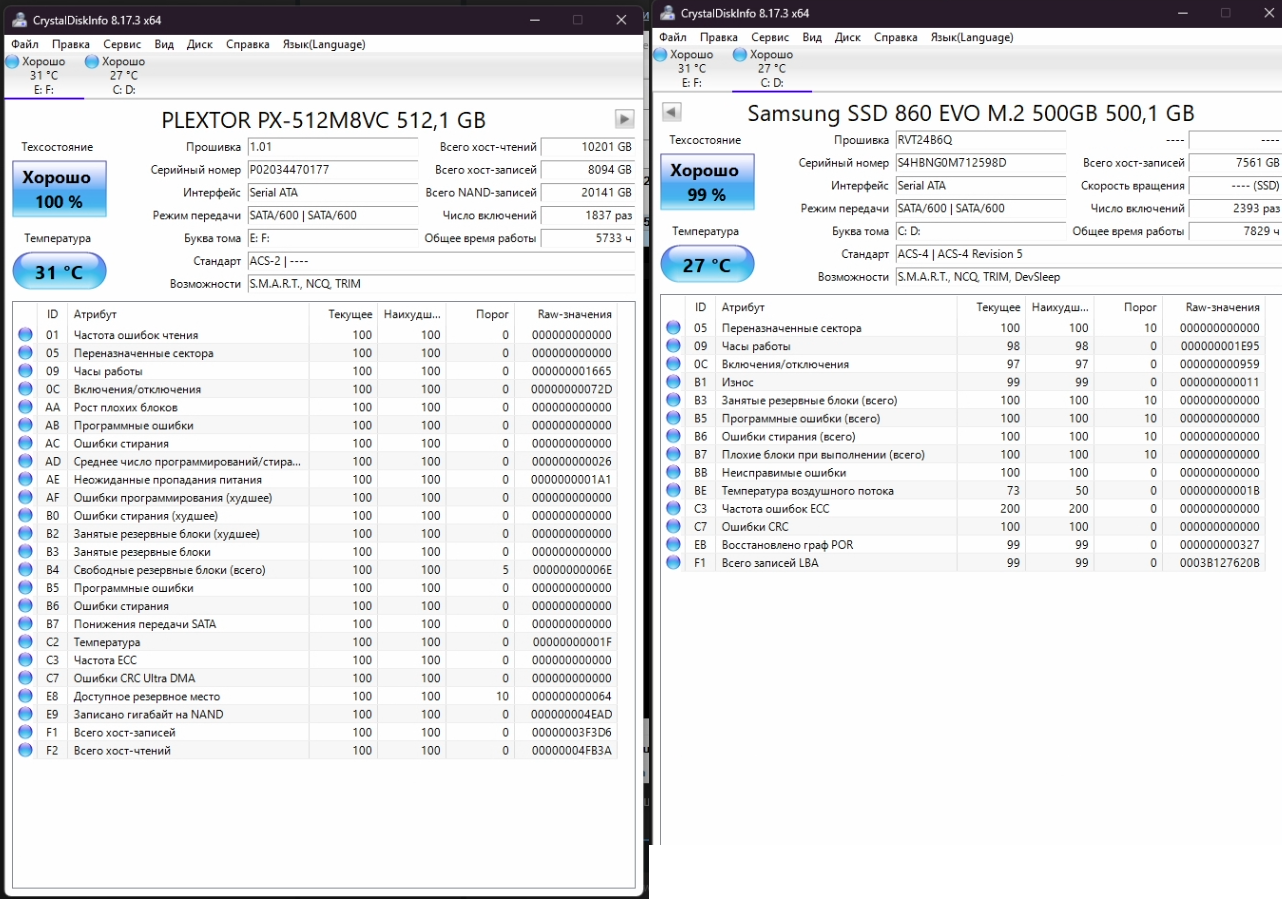Image resolution: width=1282 pixels, height=899 pixels.
Task: Click the status orb for Рост плохих блоков
Action: click(26, 407)
